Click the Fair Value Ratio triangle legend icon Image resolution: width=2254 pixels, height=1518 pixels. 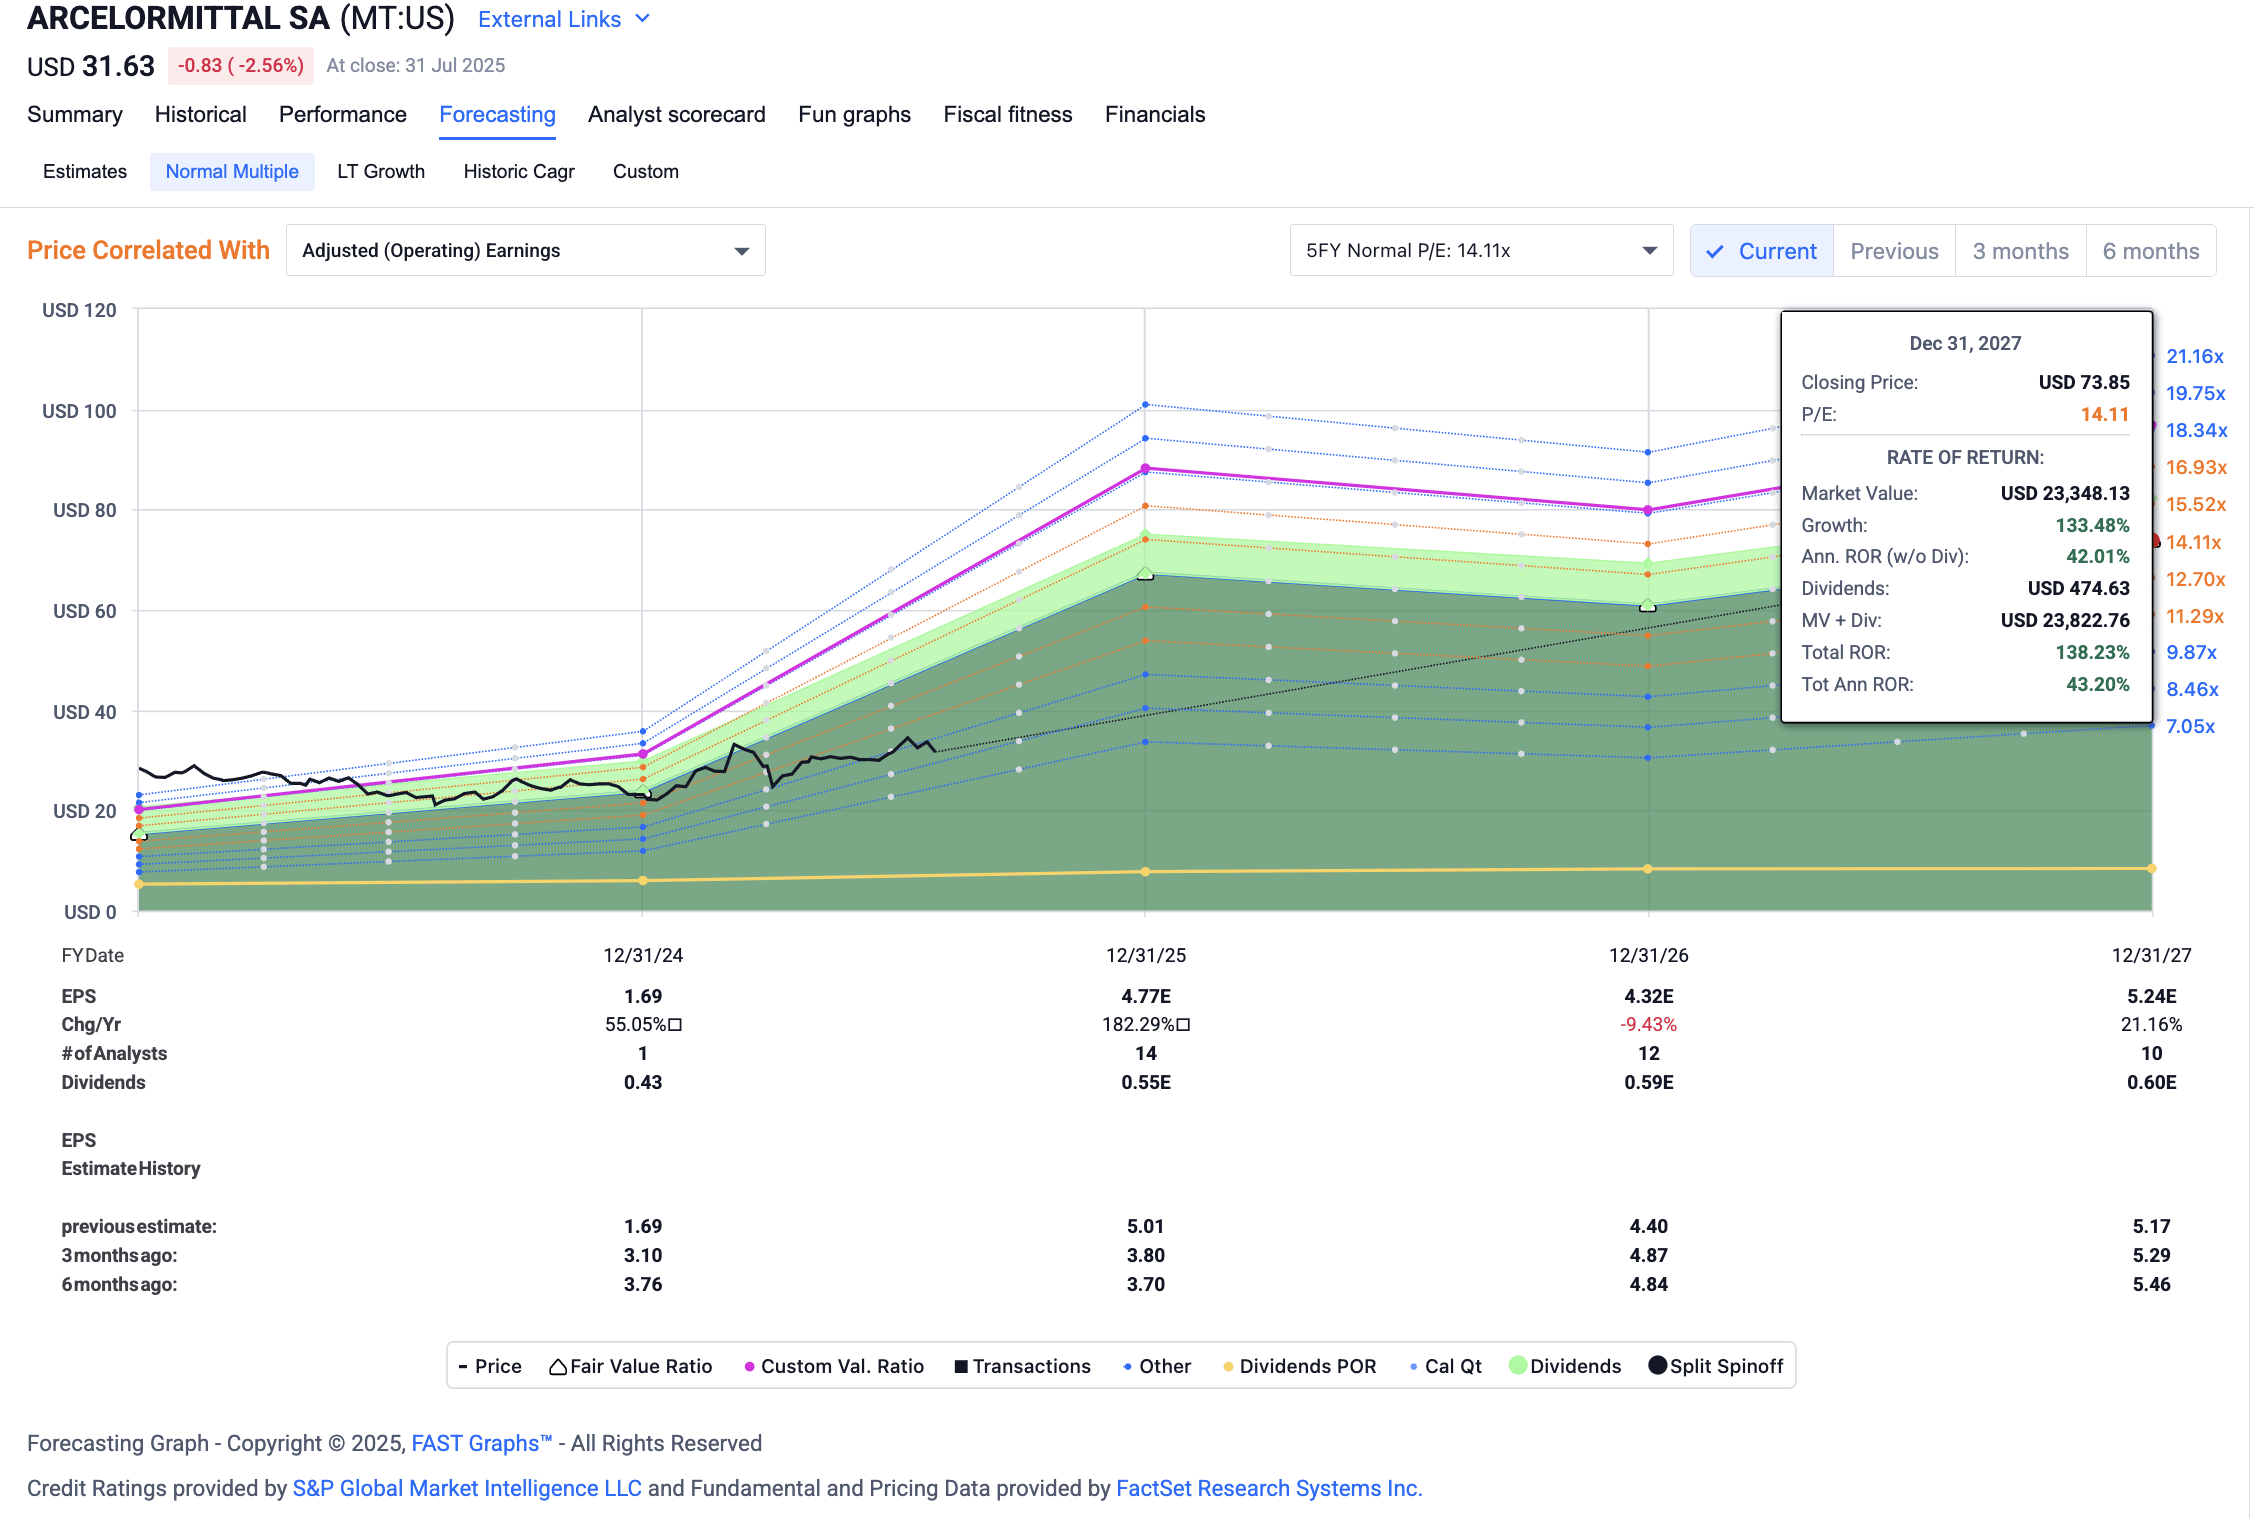point(558,1367)
